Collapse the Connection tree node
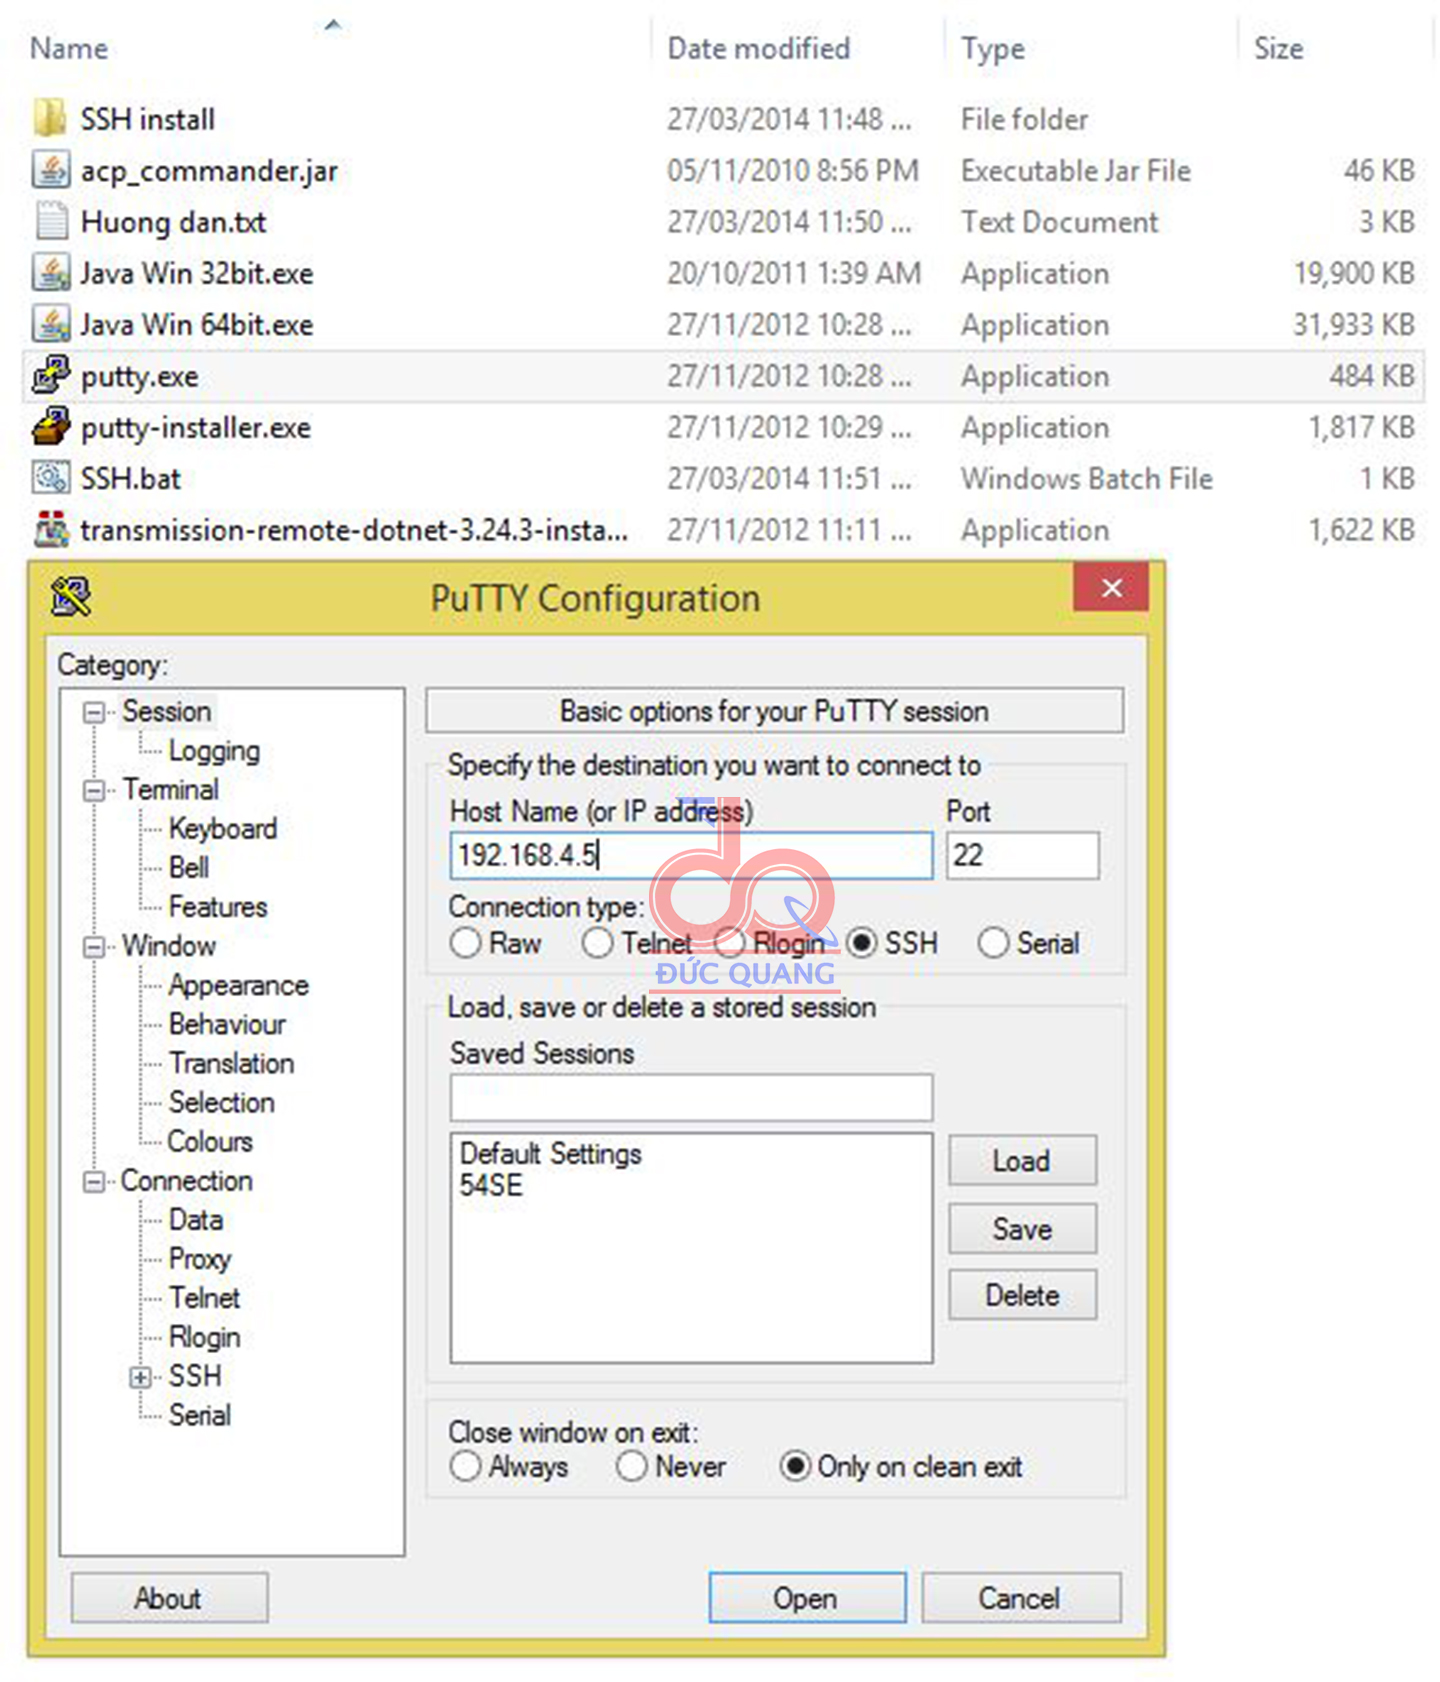Viewport: 1440px width, 1682px height. point(94,1182)
